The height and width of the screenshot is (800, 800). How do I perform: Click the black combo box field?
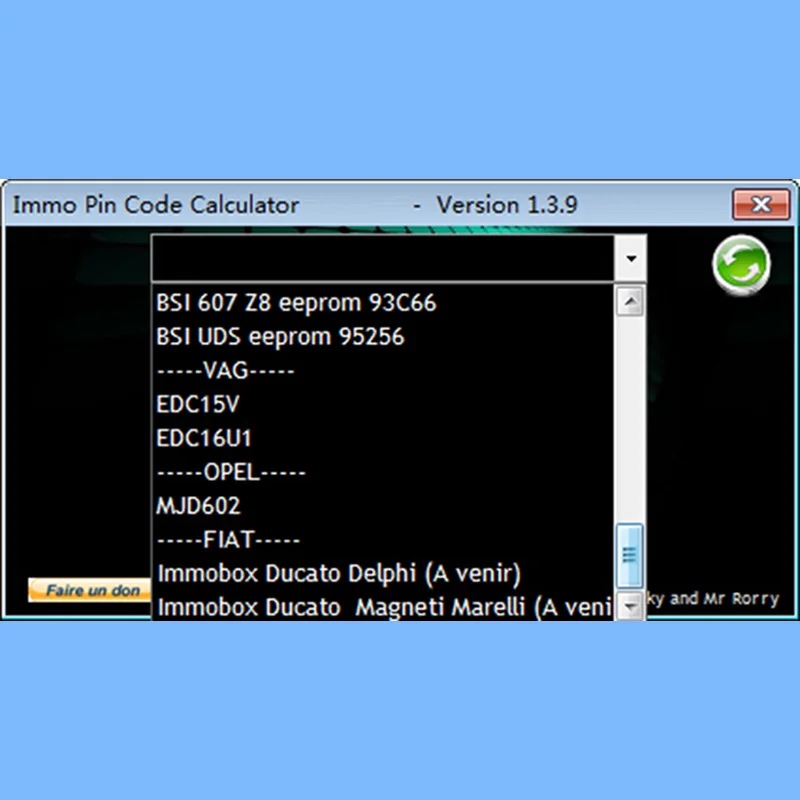tap(383, 258)
